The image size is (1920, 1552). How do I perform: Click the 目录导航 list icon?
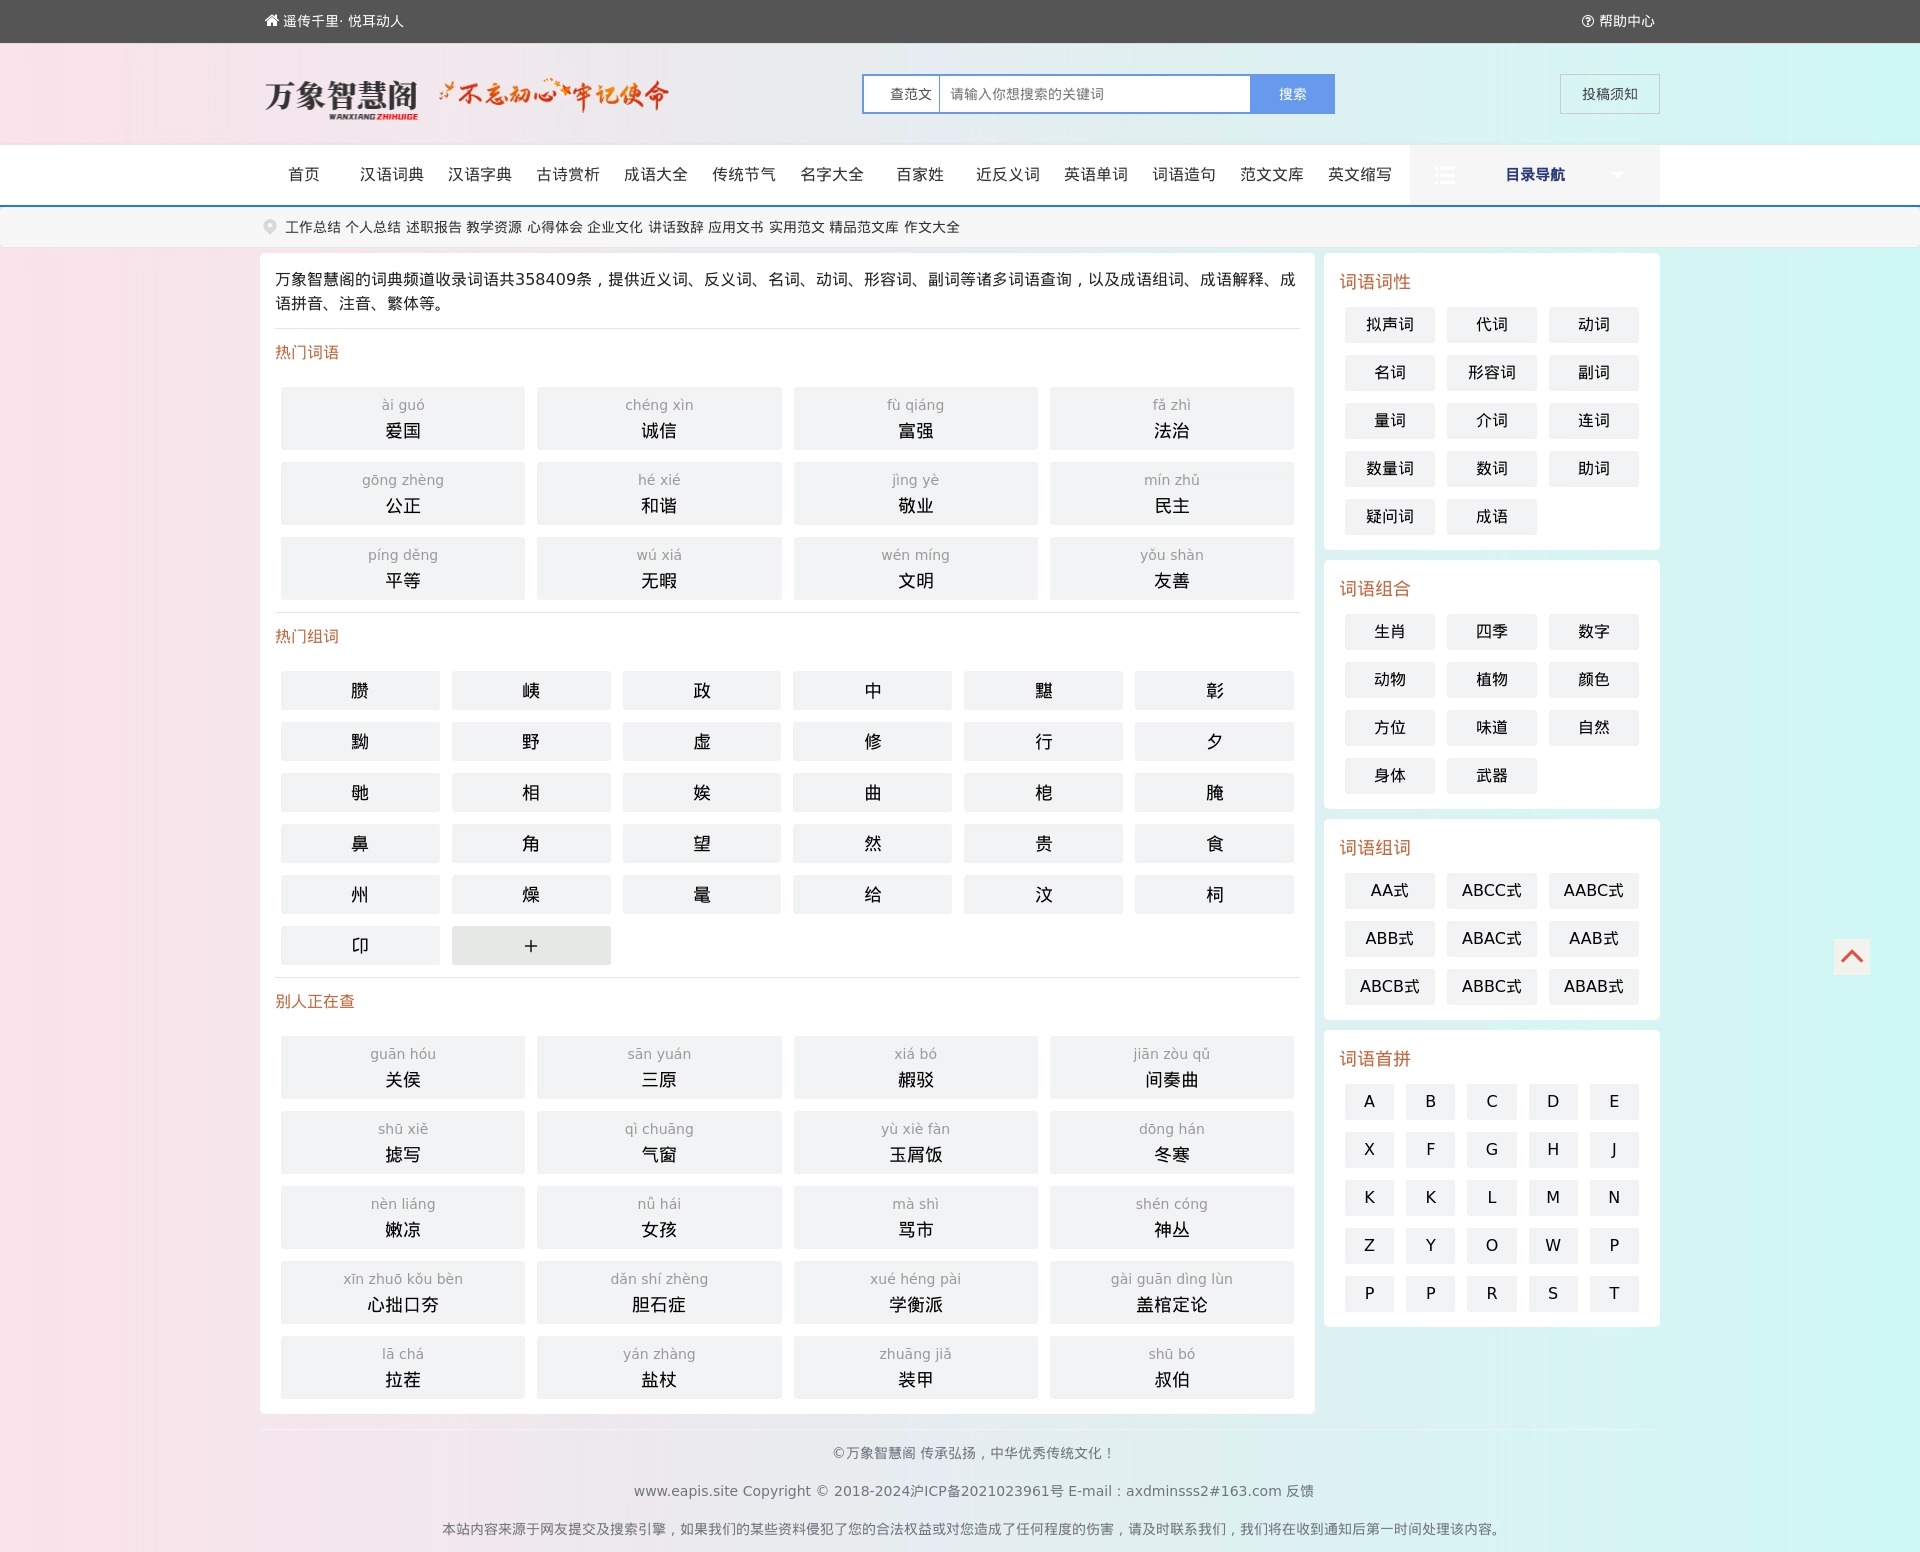(x=1445, y=175)
